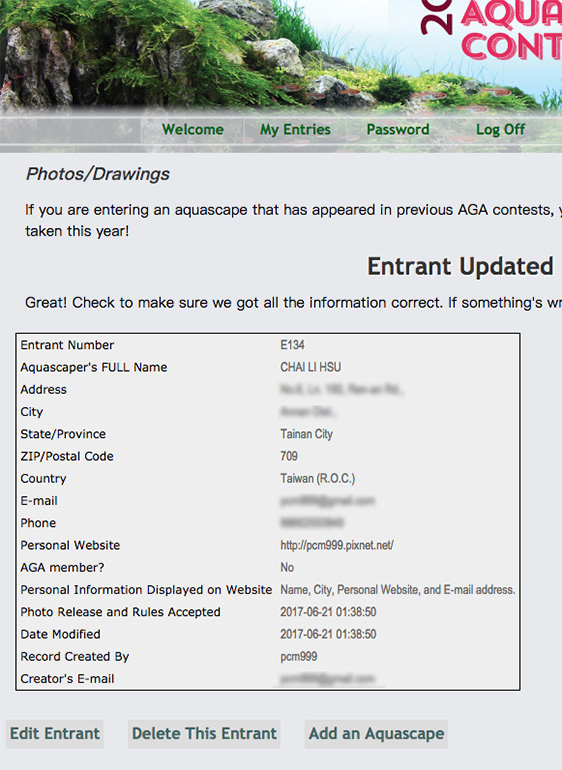Viewport: 562px width, 770px height.
Task: Click Add an Aquascape button
Action: (x=376, y=734)
